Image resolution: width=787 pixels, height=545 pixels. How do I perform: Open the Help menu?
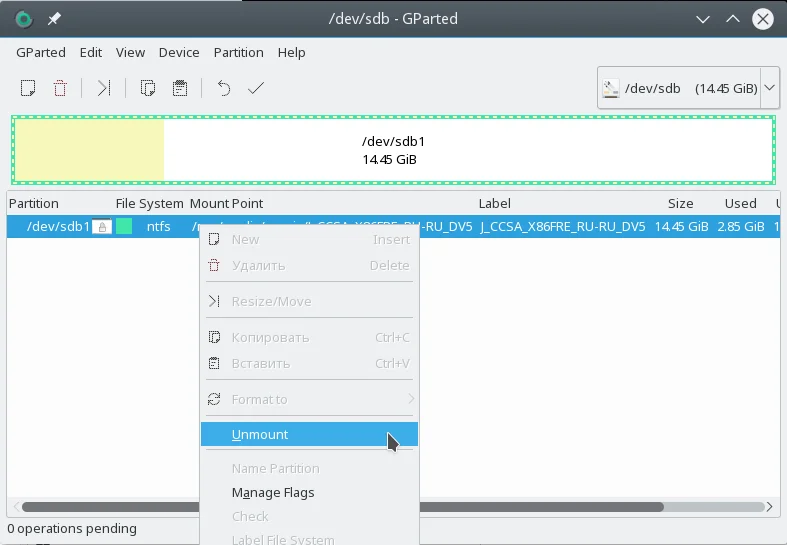(x=292, y=52)
